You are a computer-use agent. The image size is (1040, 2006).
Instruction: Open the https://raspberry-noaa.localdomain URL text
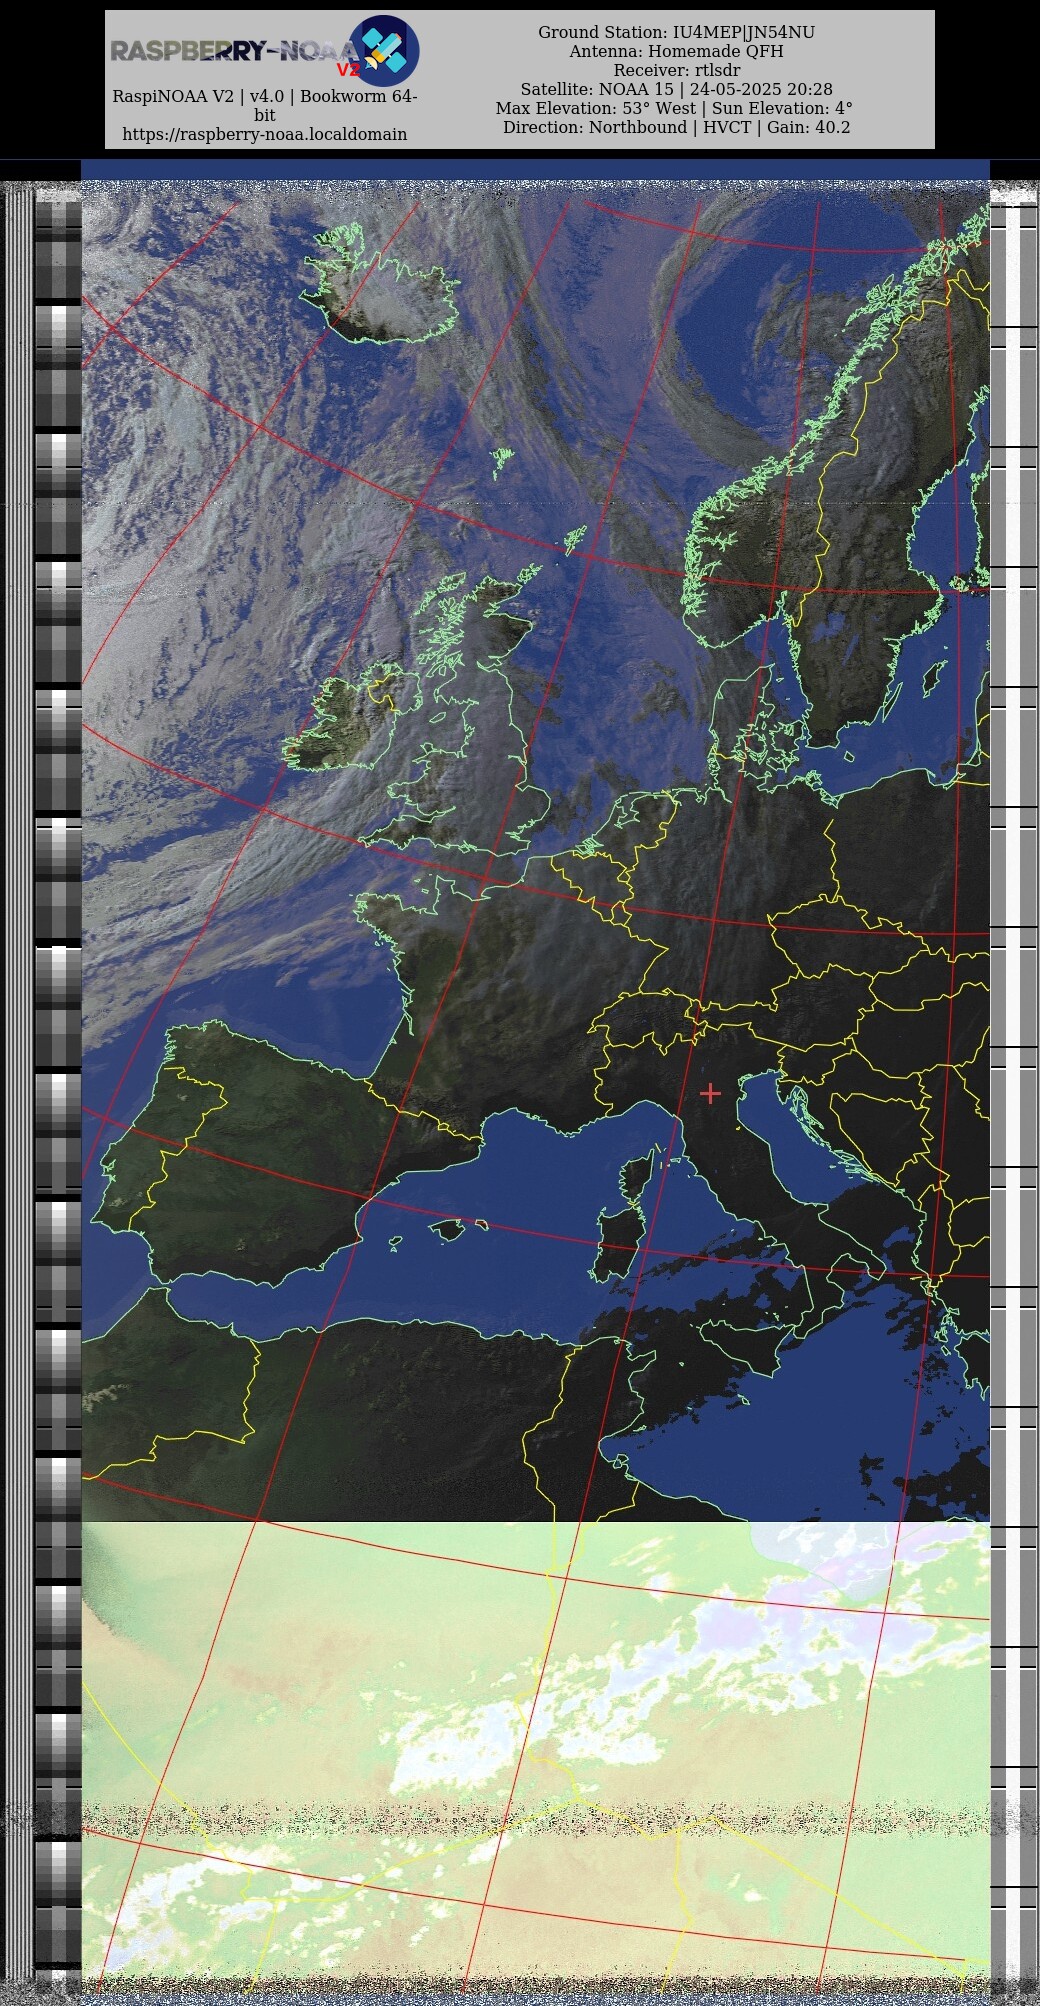coord(265,134)
